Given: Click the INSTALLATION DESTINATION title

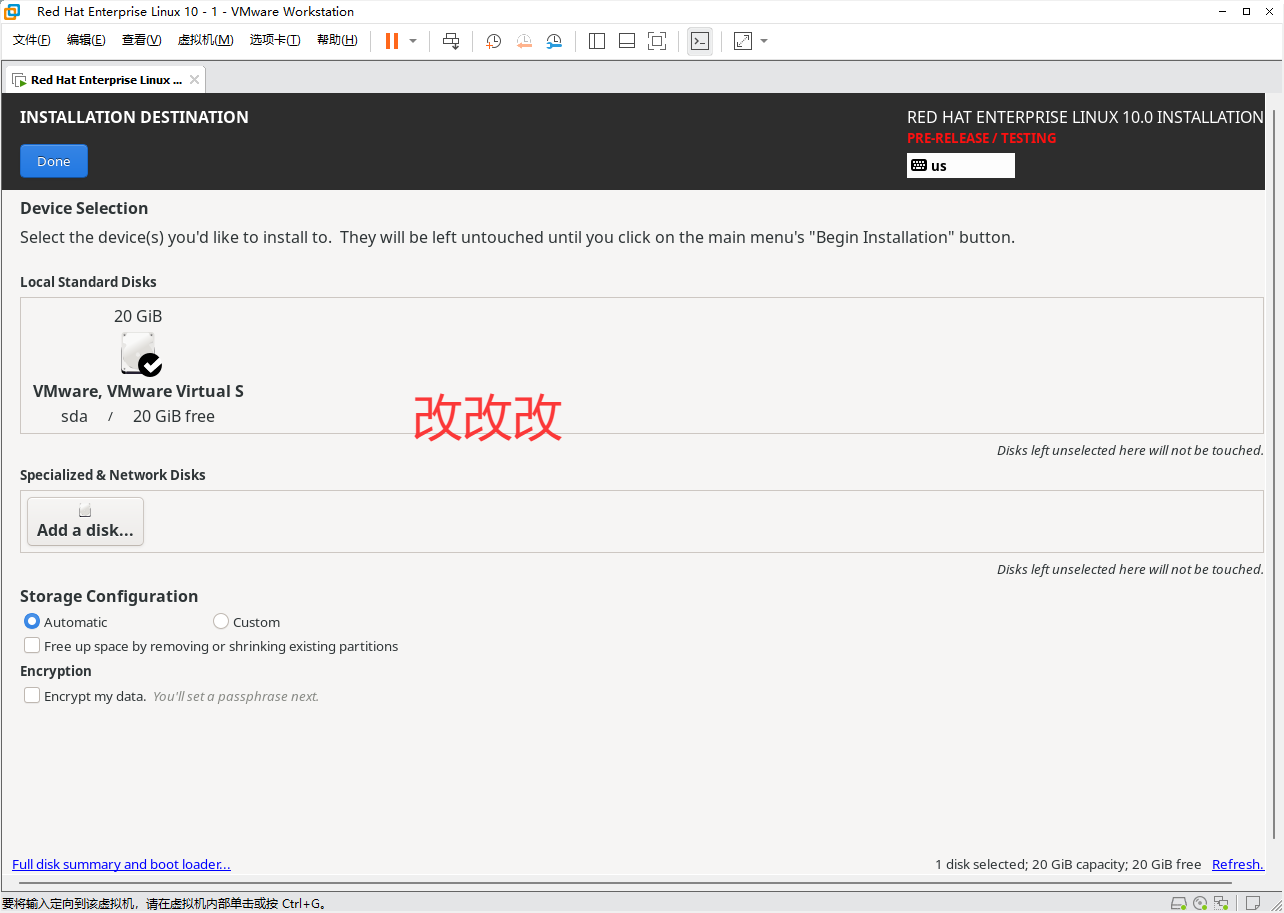Looking at the screenshot, I should [134, 117].
